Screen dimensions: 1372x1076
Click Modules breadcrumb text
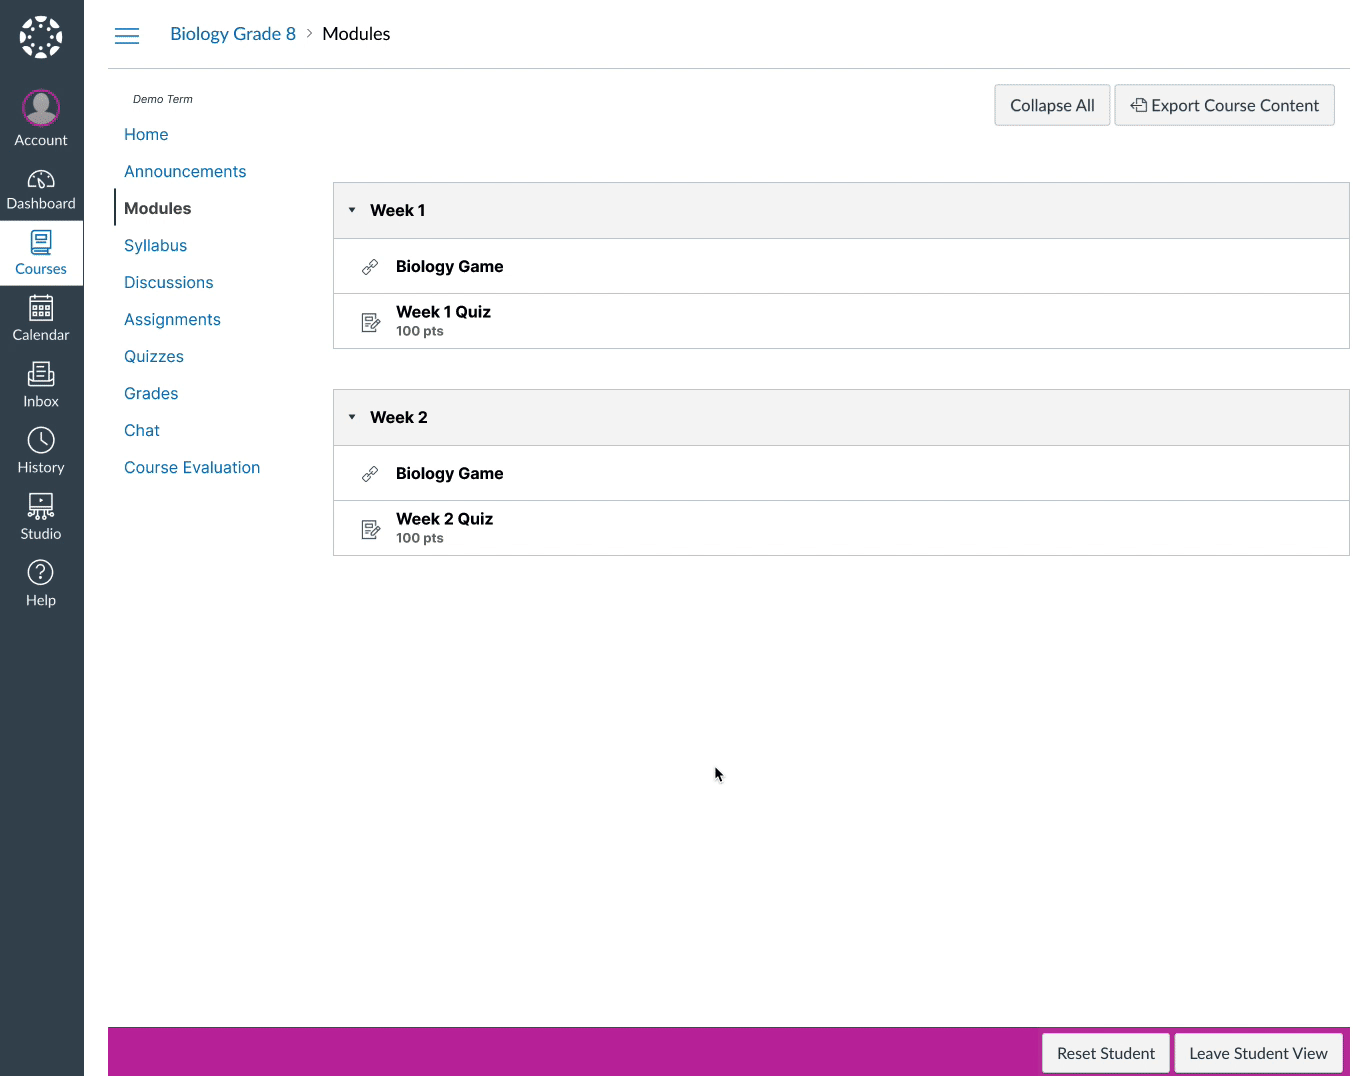point(356,34)
